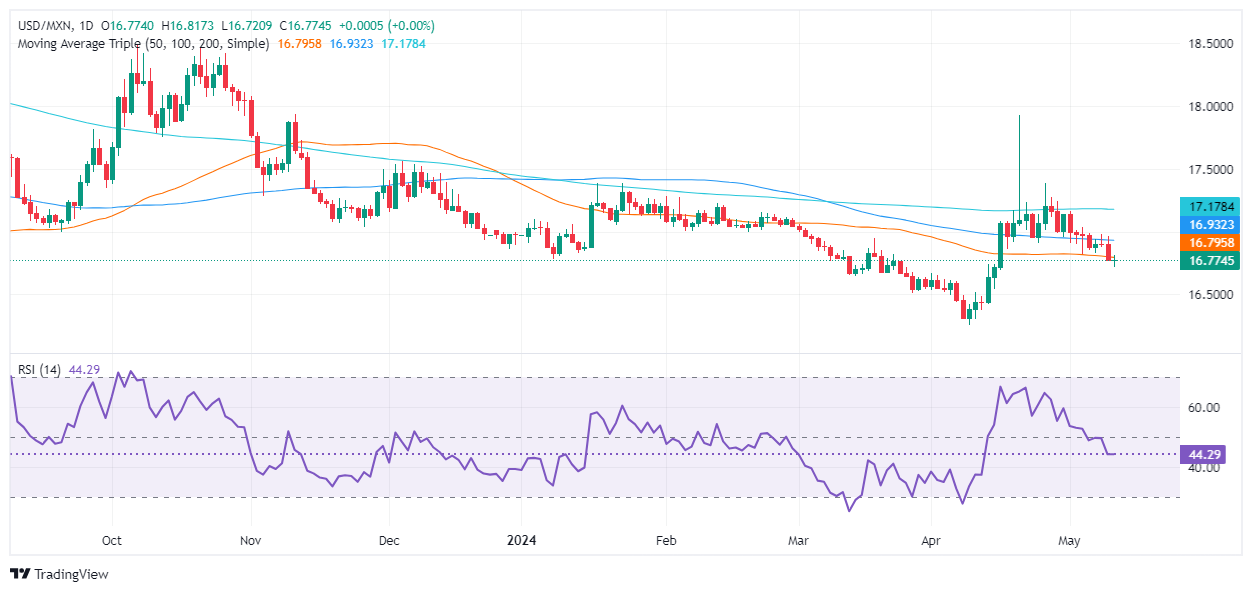This screenshot has height=592, width=1252.
Task: Click the May label on time axis
Action: coord(1070,541)
